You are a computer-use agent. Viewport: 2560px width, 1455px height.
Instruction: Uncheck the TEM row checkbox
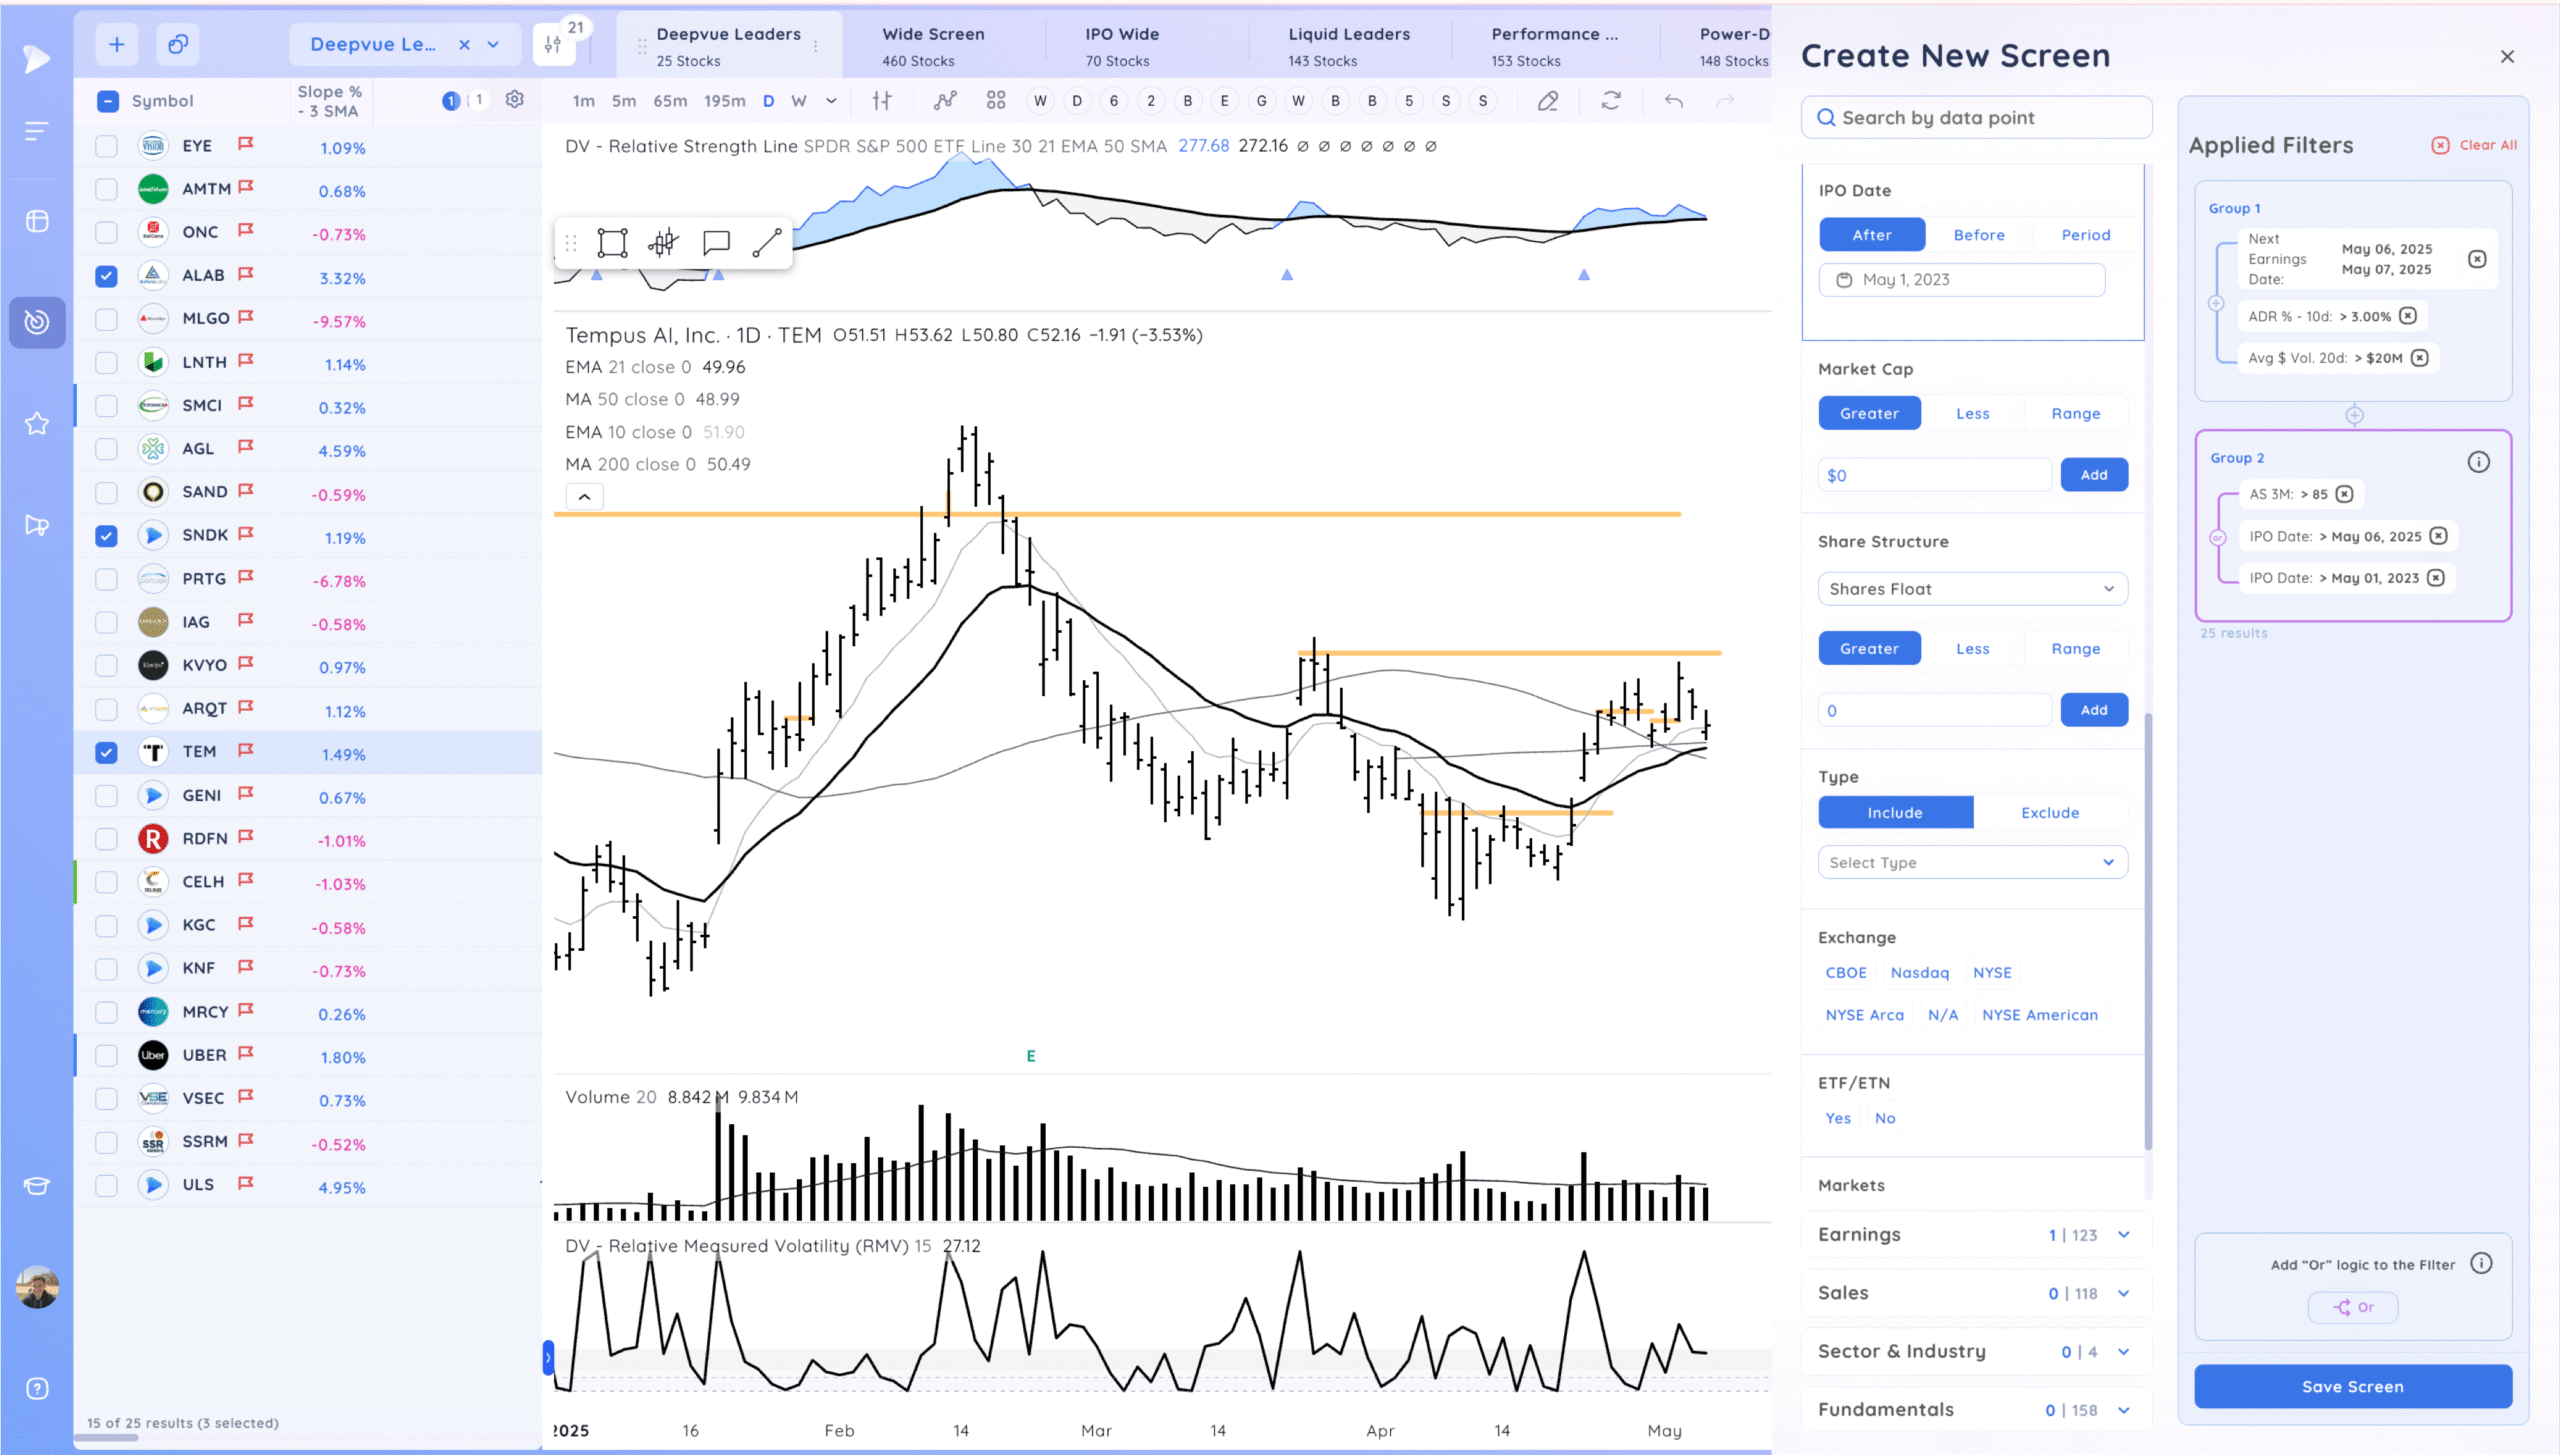tap(106, 753)
